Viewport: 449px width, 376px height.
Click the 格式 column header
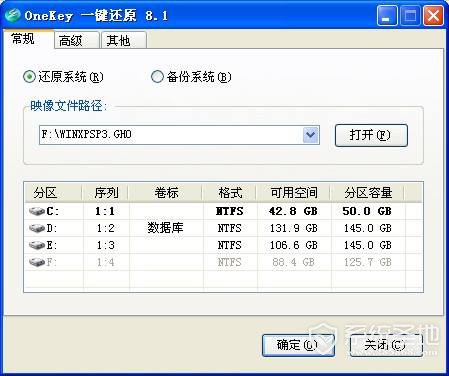[230, 193]
